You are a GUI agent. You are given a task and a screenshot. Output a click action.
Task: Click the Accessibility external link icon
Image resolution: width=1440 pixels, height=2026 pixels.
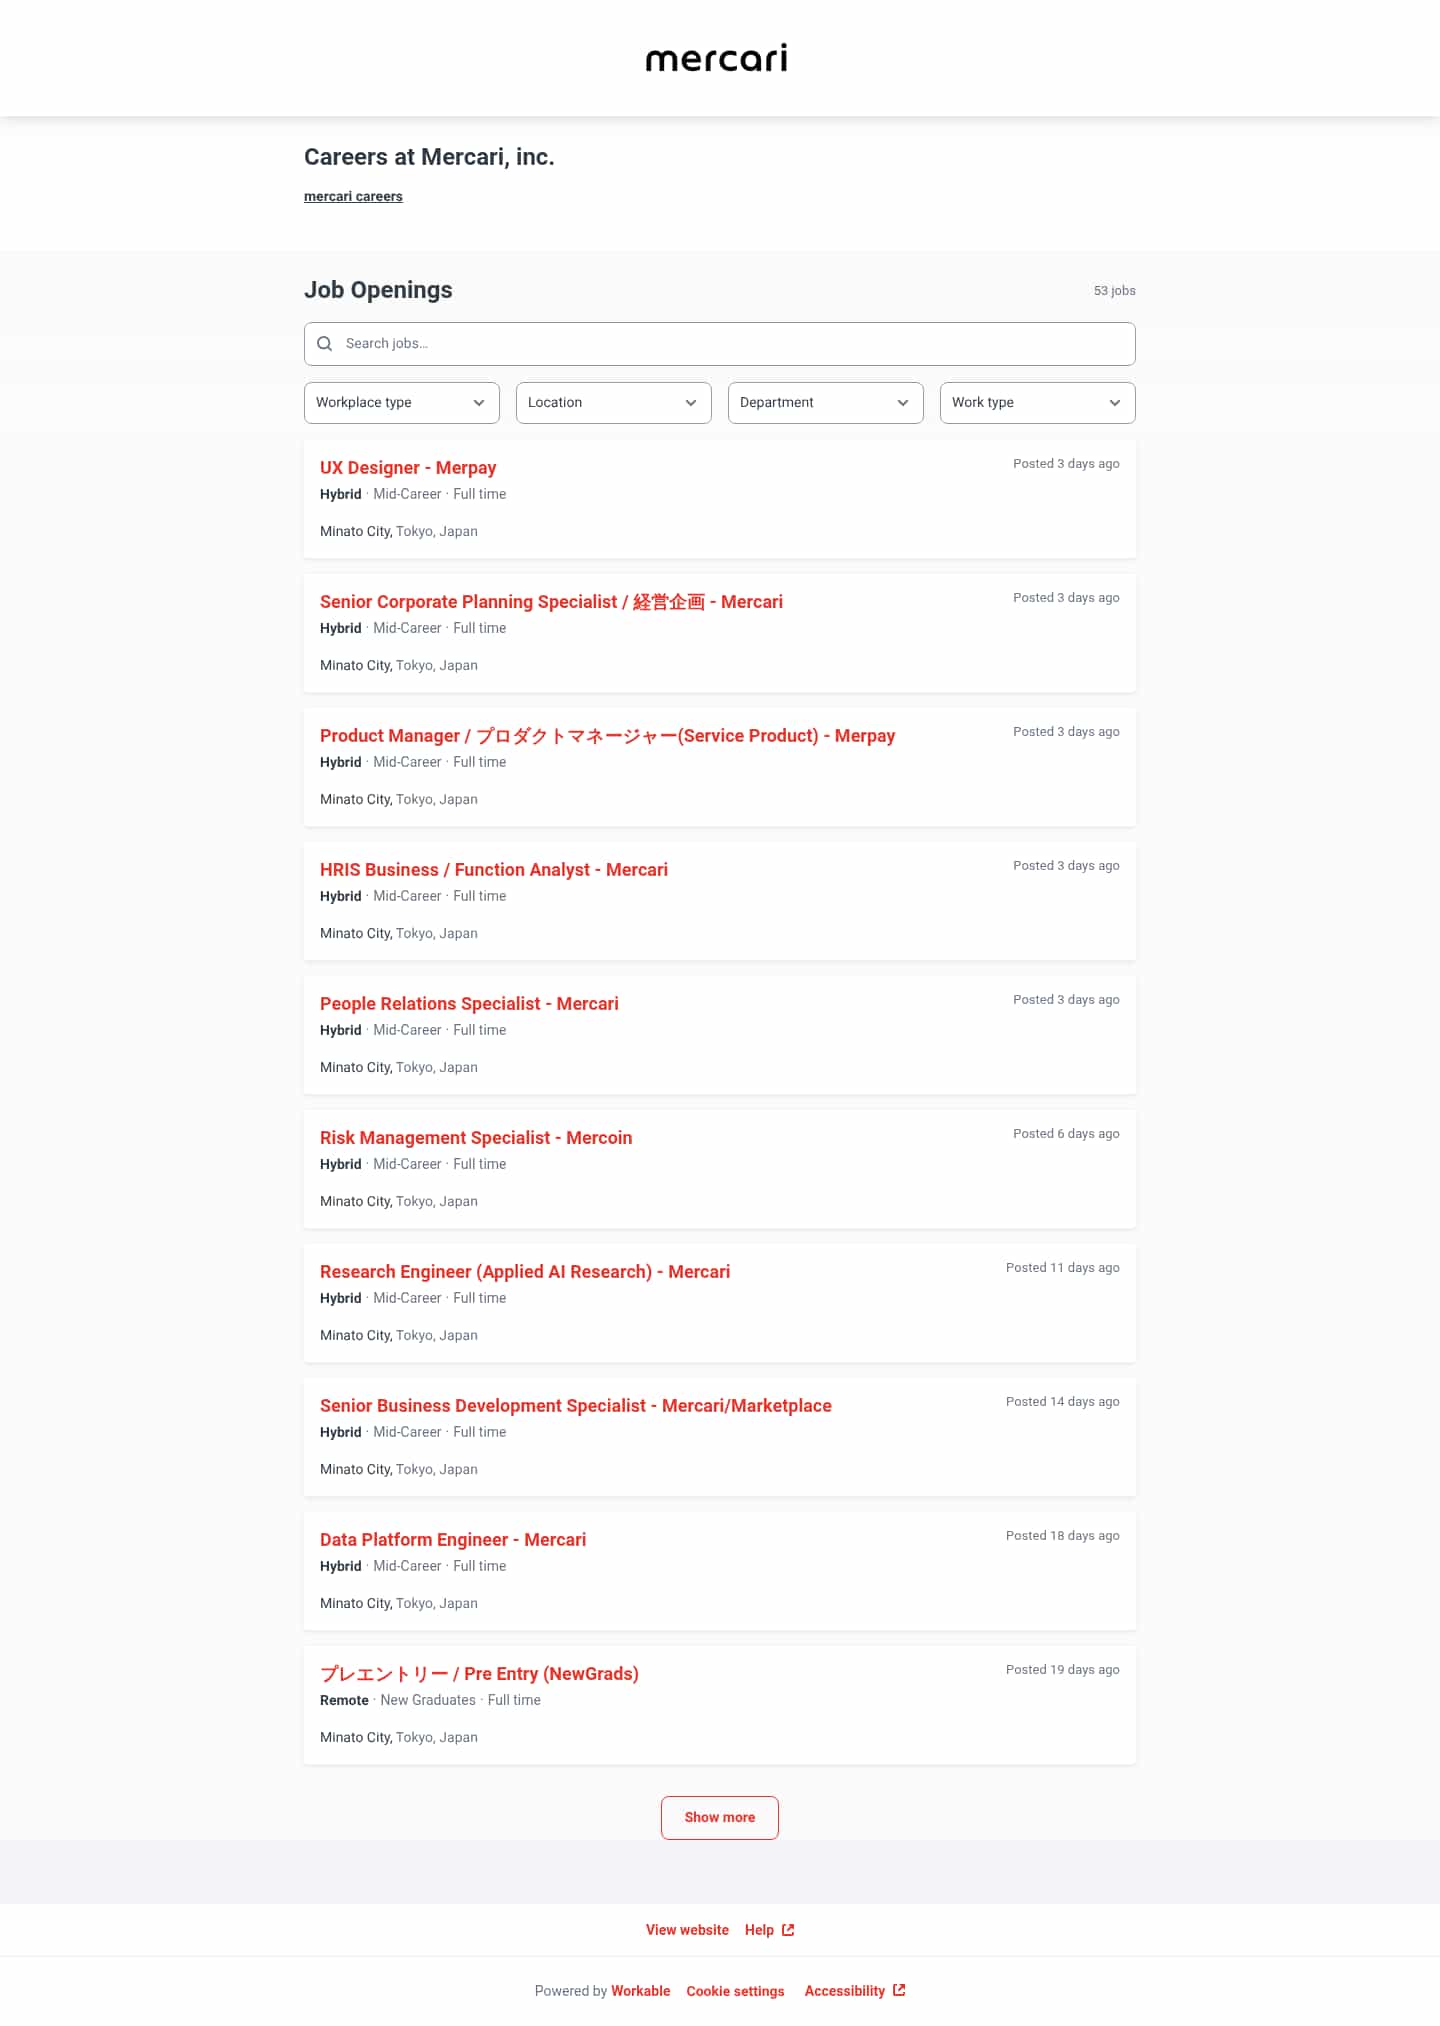[899, 1990]
